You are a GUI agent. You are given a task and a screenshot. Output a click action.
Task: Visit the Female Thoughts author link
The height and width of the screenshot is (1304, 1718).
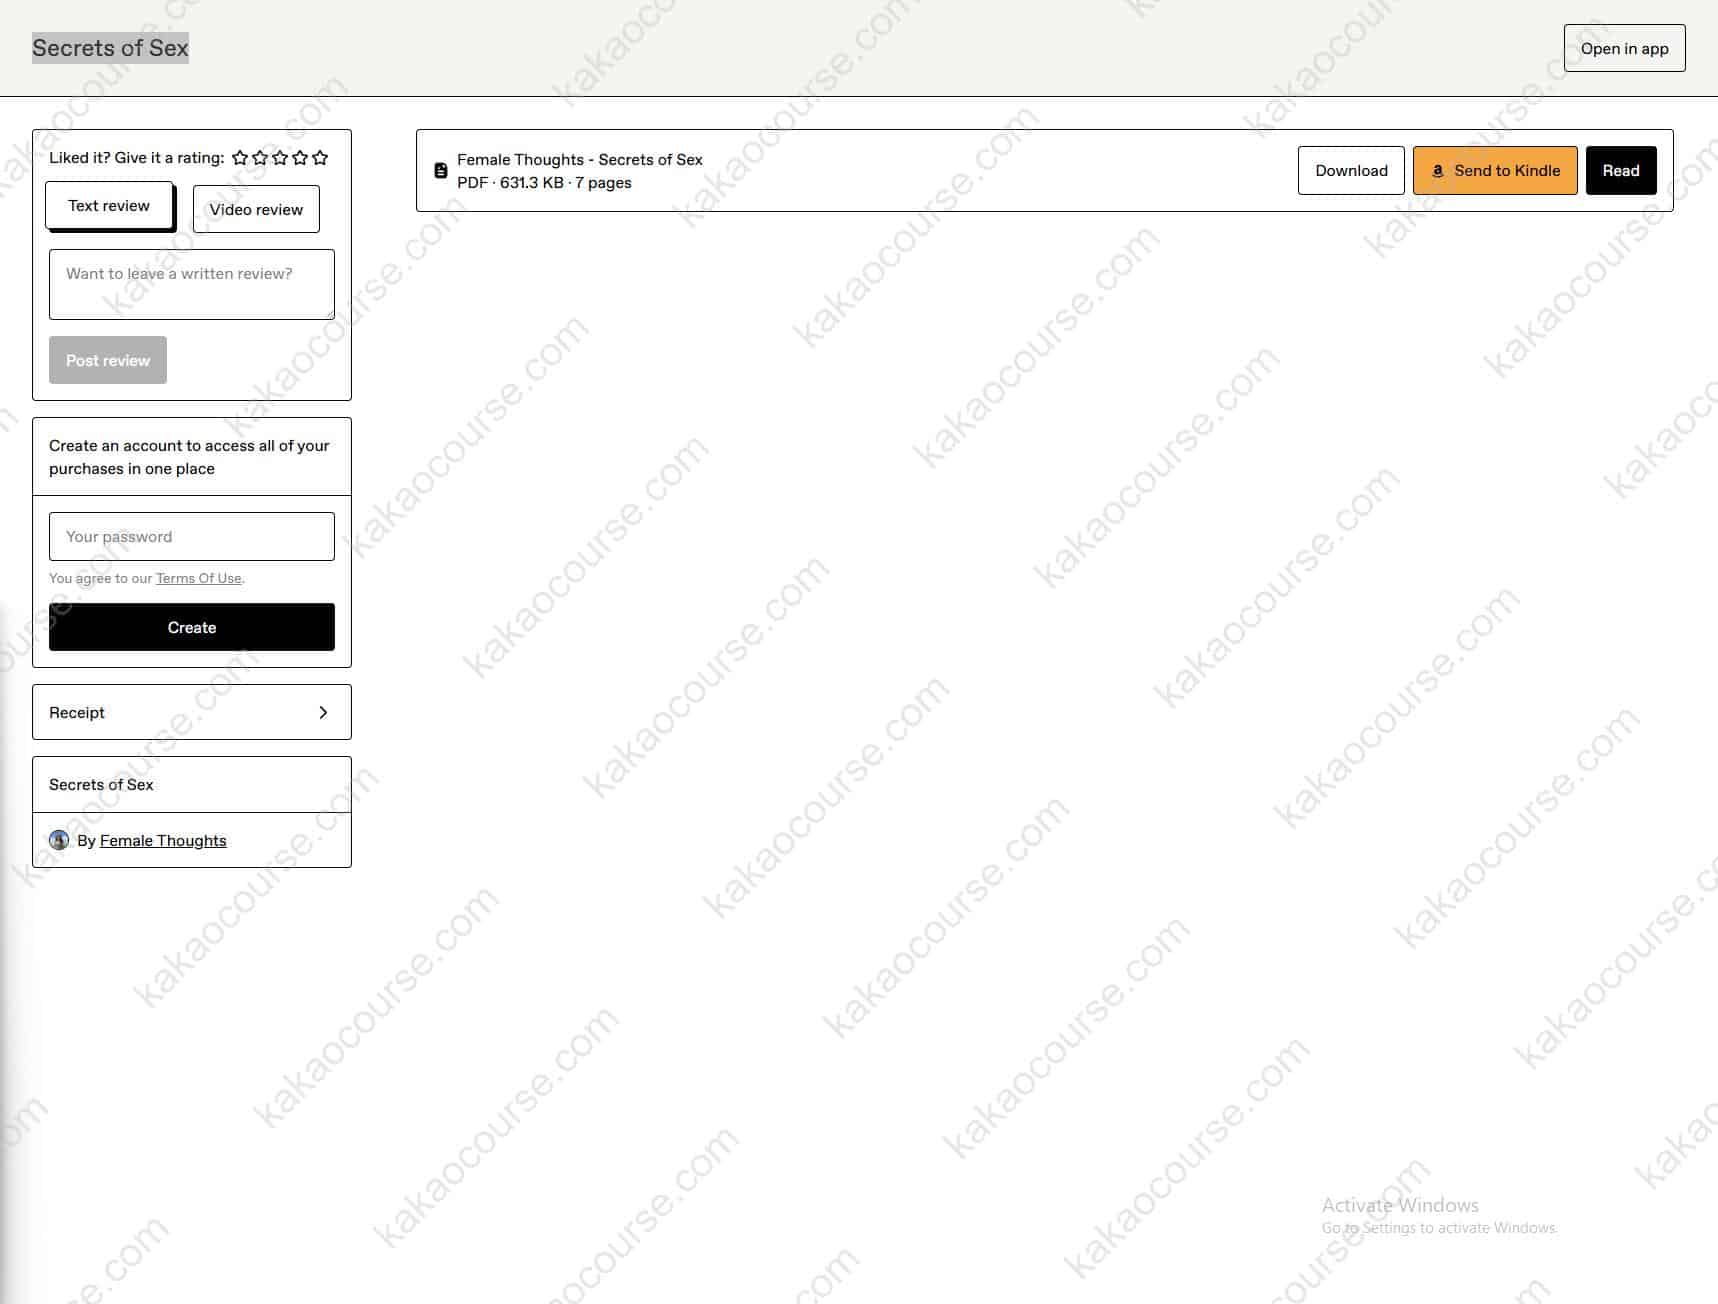pos(163,841)
